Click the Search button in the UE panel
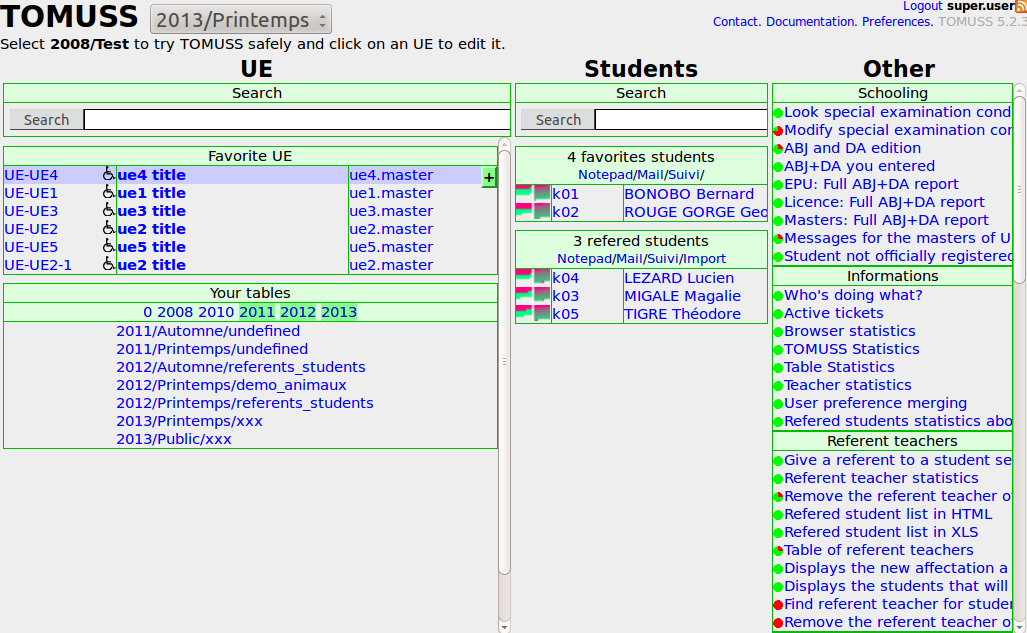Viewport: 1027px width, 633px height. point(46,118)
